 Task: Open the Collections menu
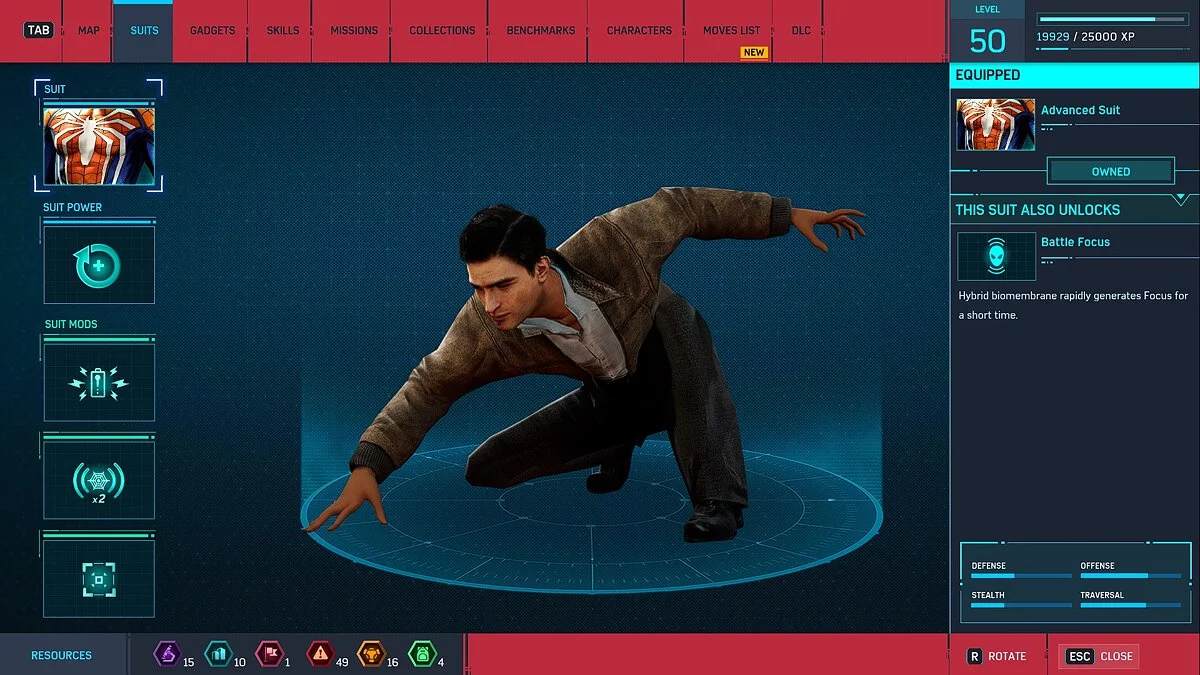click(440, 30)
